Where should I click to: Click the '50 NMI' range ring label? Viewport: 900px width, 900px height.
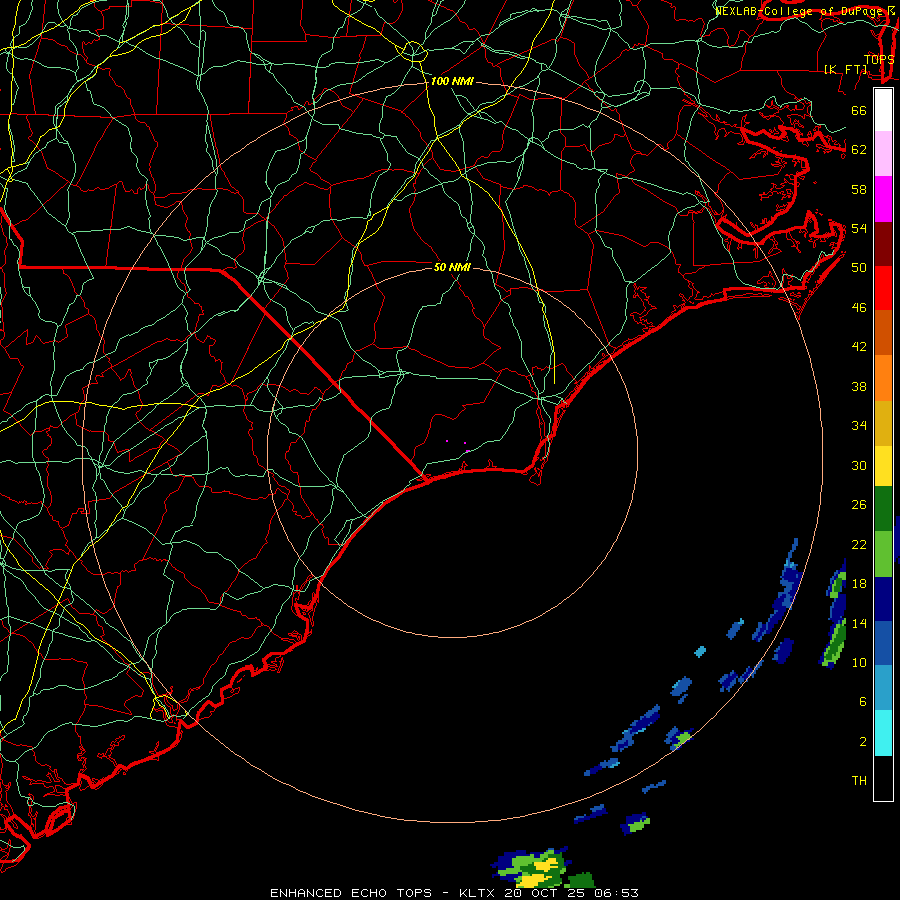[452, 267]
